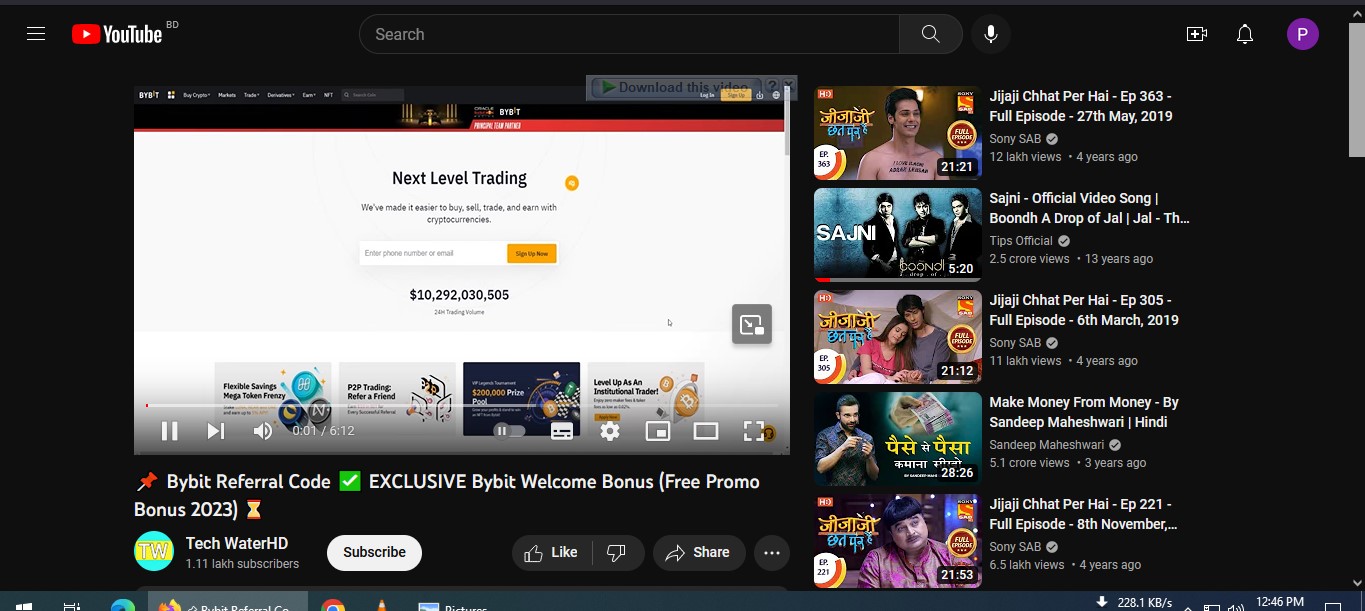
Task: Open Sony SAB channel under the Ep 363 video
Action: coord(1015,139)
